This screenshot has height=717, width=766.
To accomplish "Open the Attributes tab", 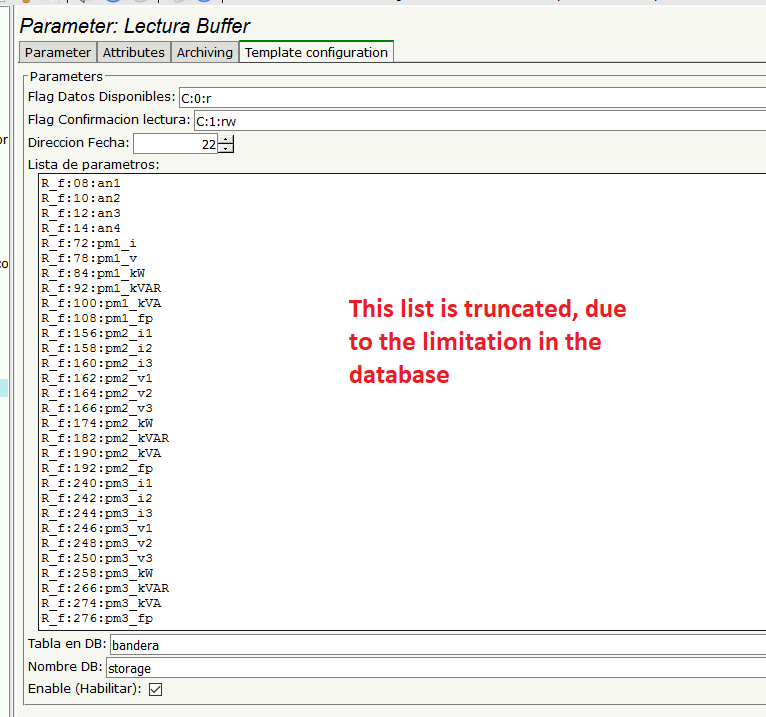I will [x=133, y=52].
